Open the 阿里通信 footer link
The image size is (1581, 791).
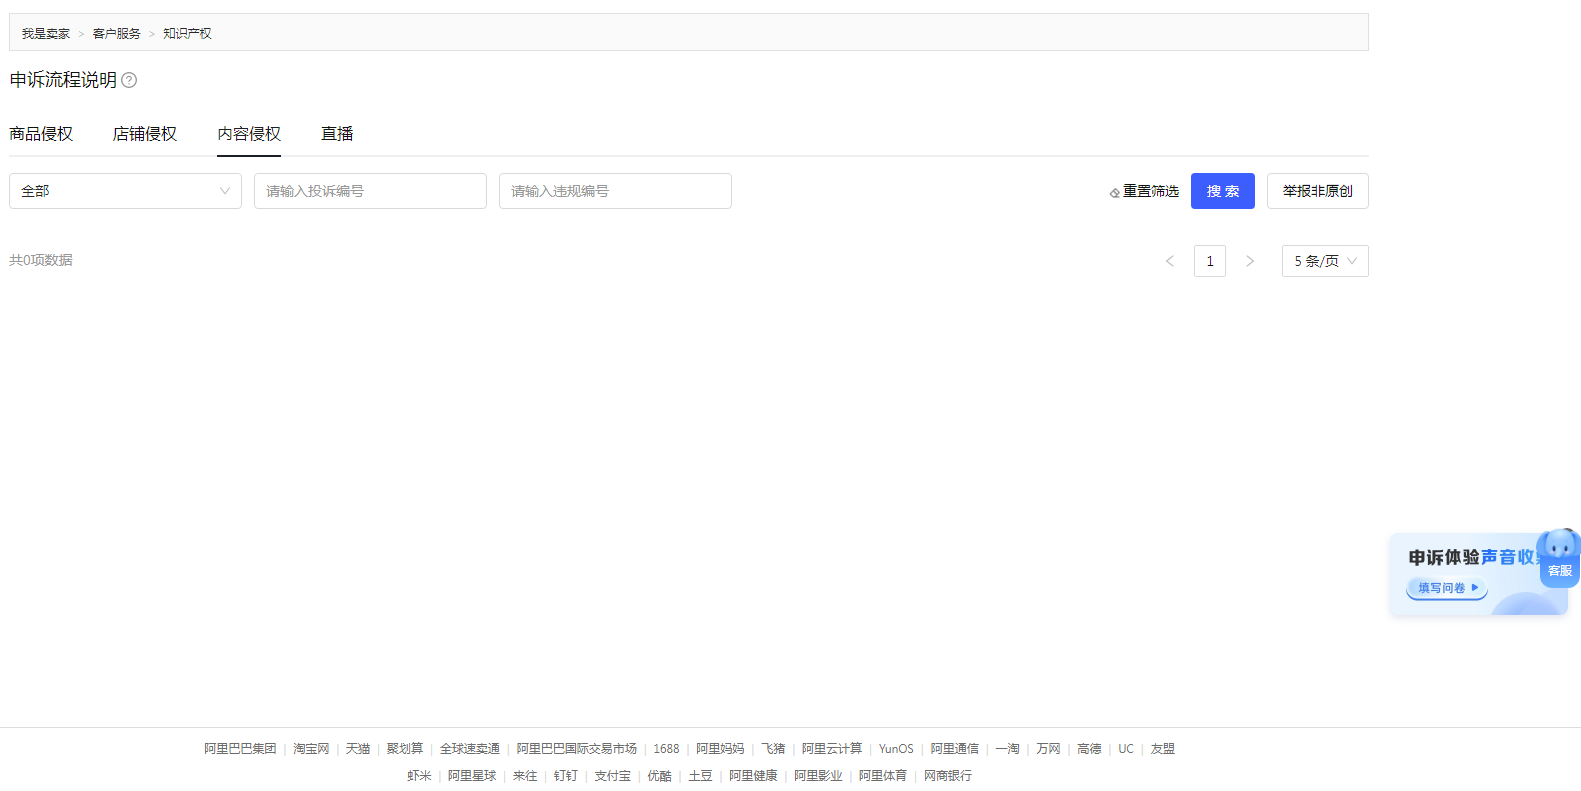pos(955,749)
